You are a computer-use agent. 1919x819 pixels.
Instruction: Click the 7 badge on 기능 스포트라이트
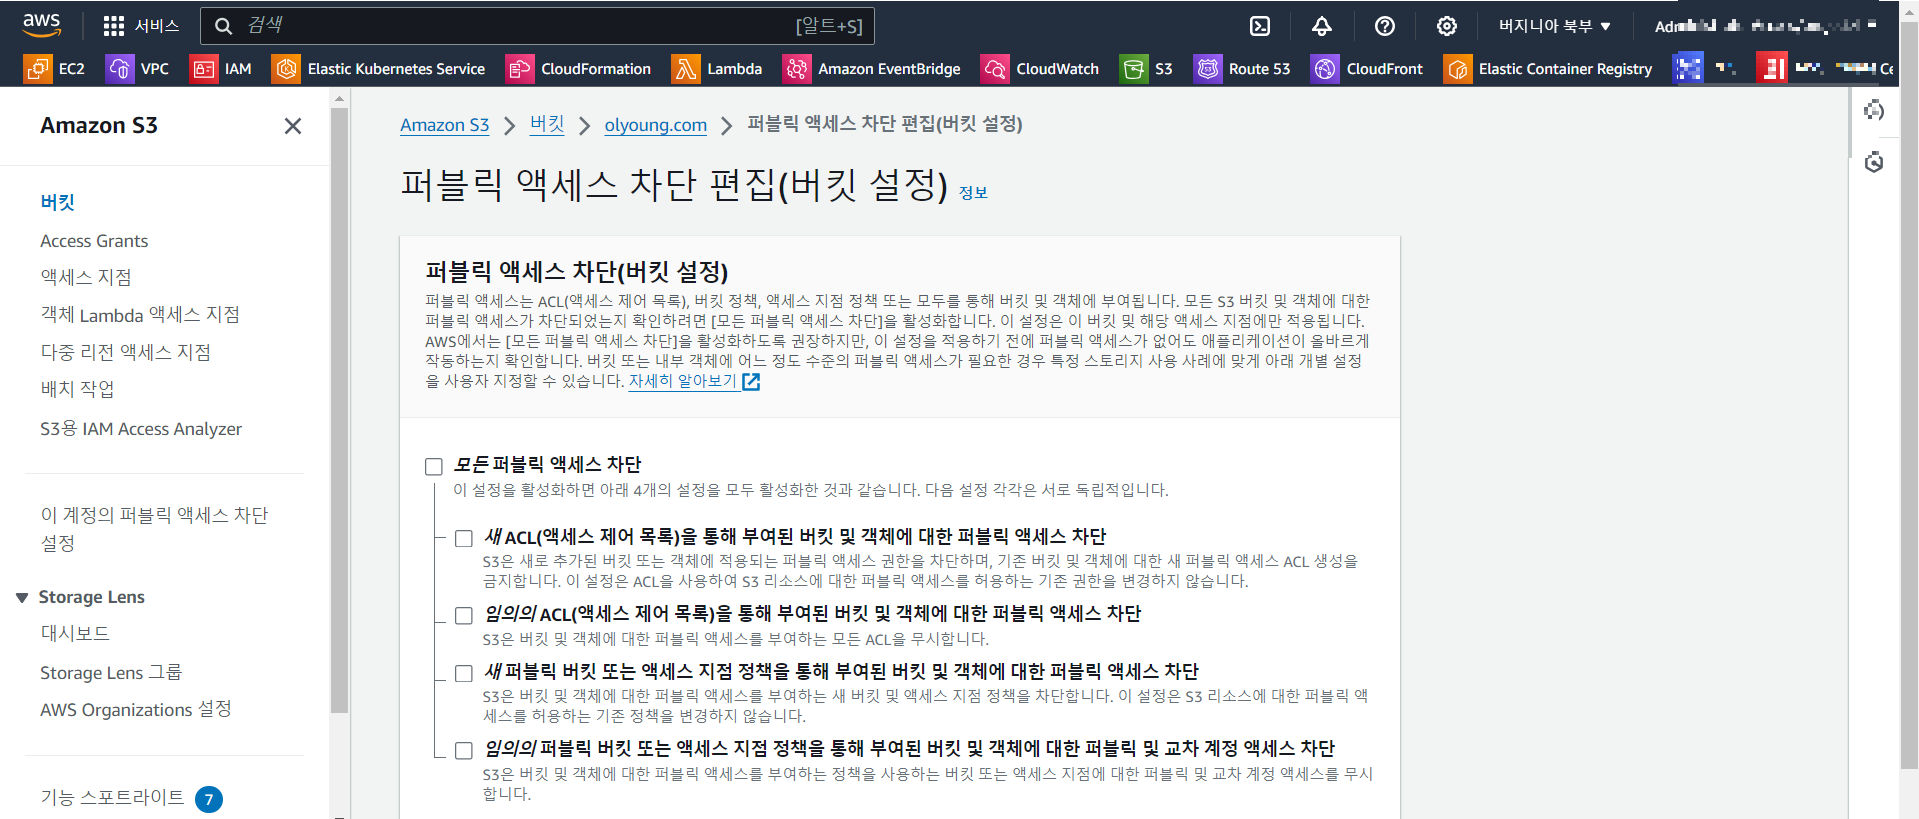click(x=209, y=799)
